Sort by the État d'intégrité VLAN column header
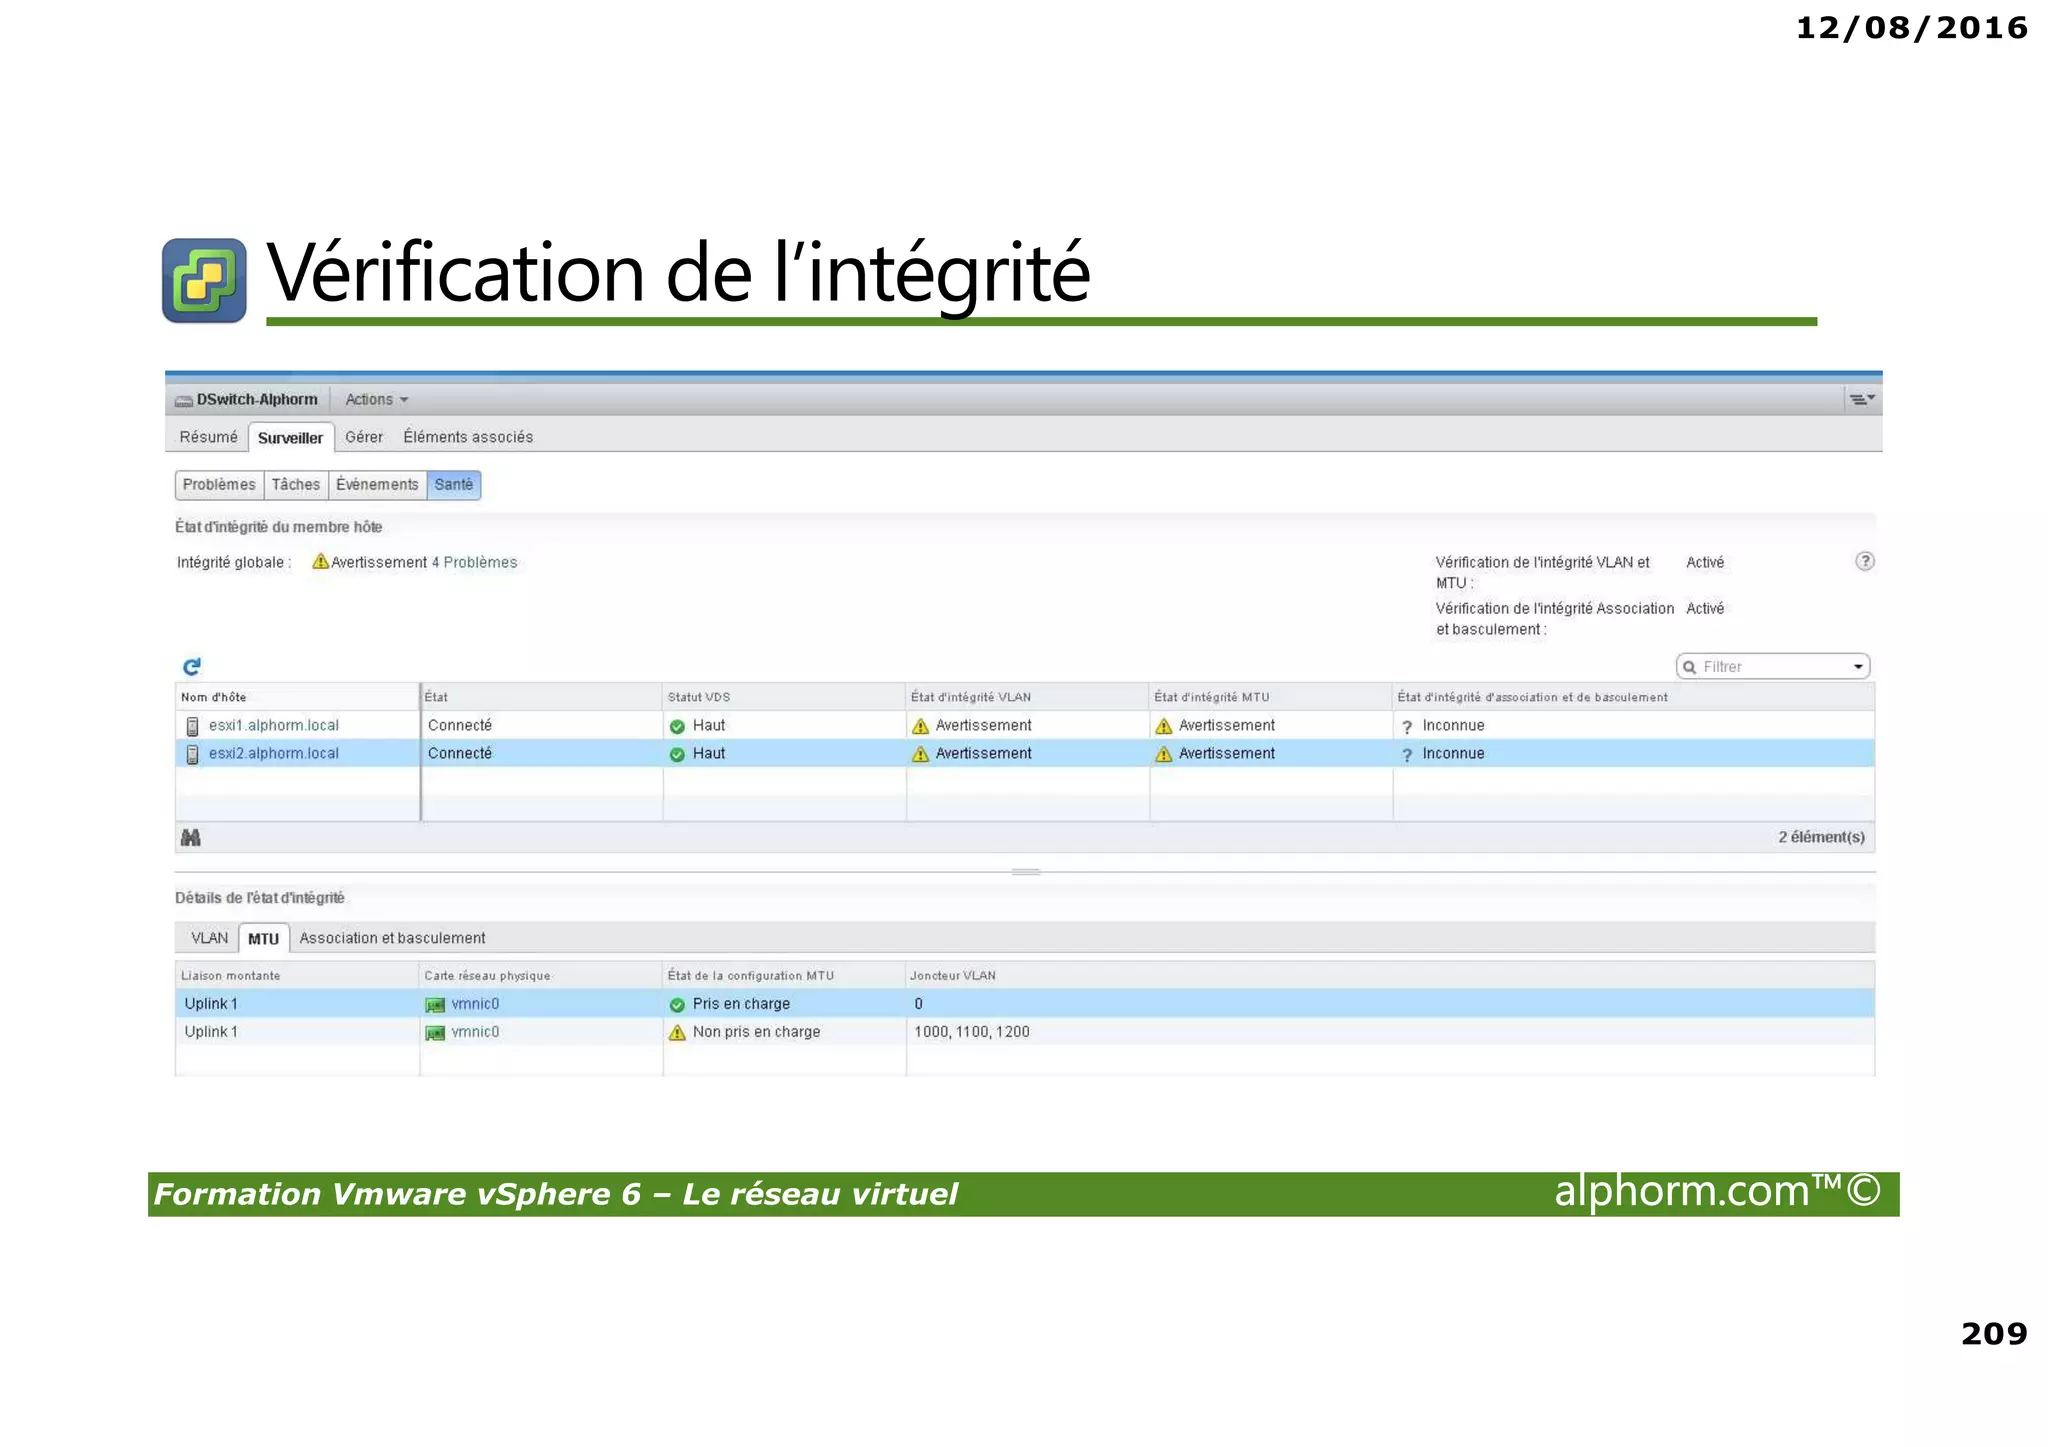2048x1447 pixels. pos(1027,697)
